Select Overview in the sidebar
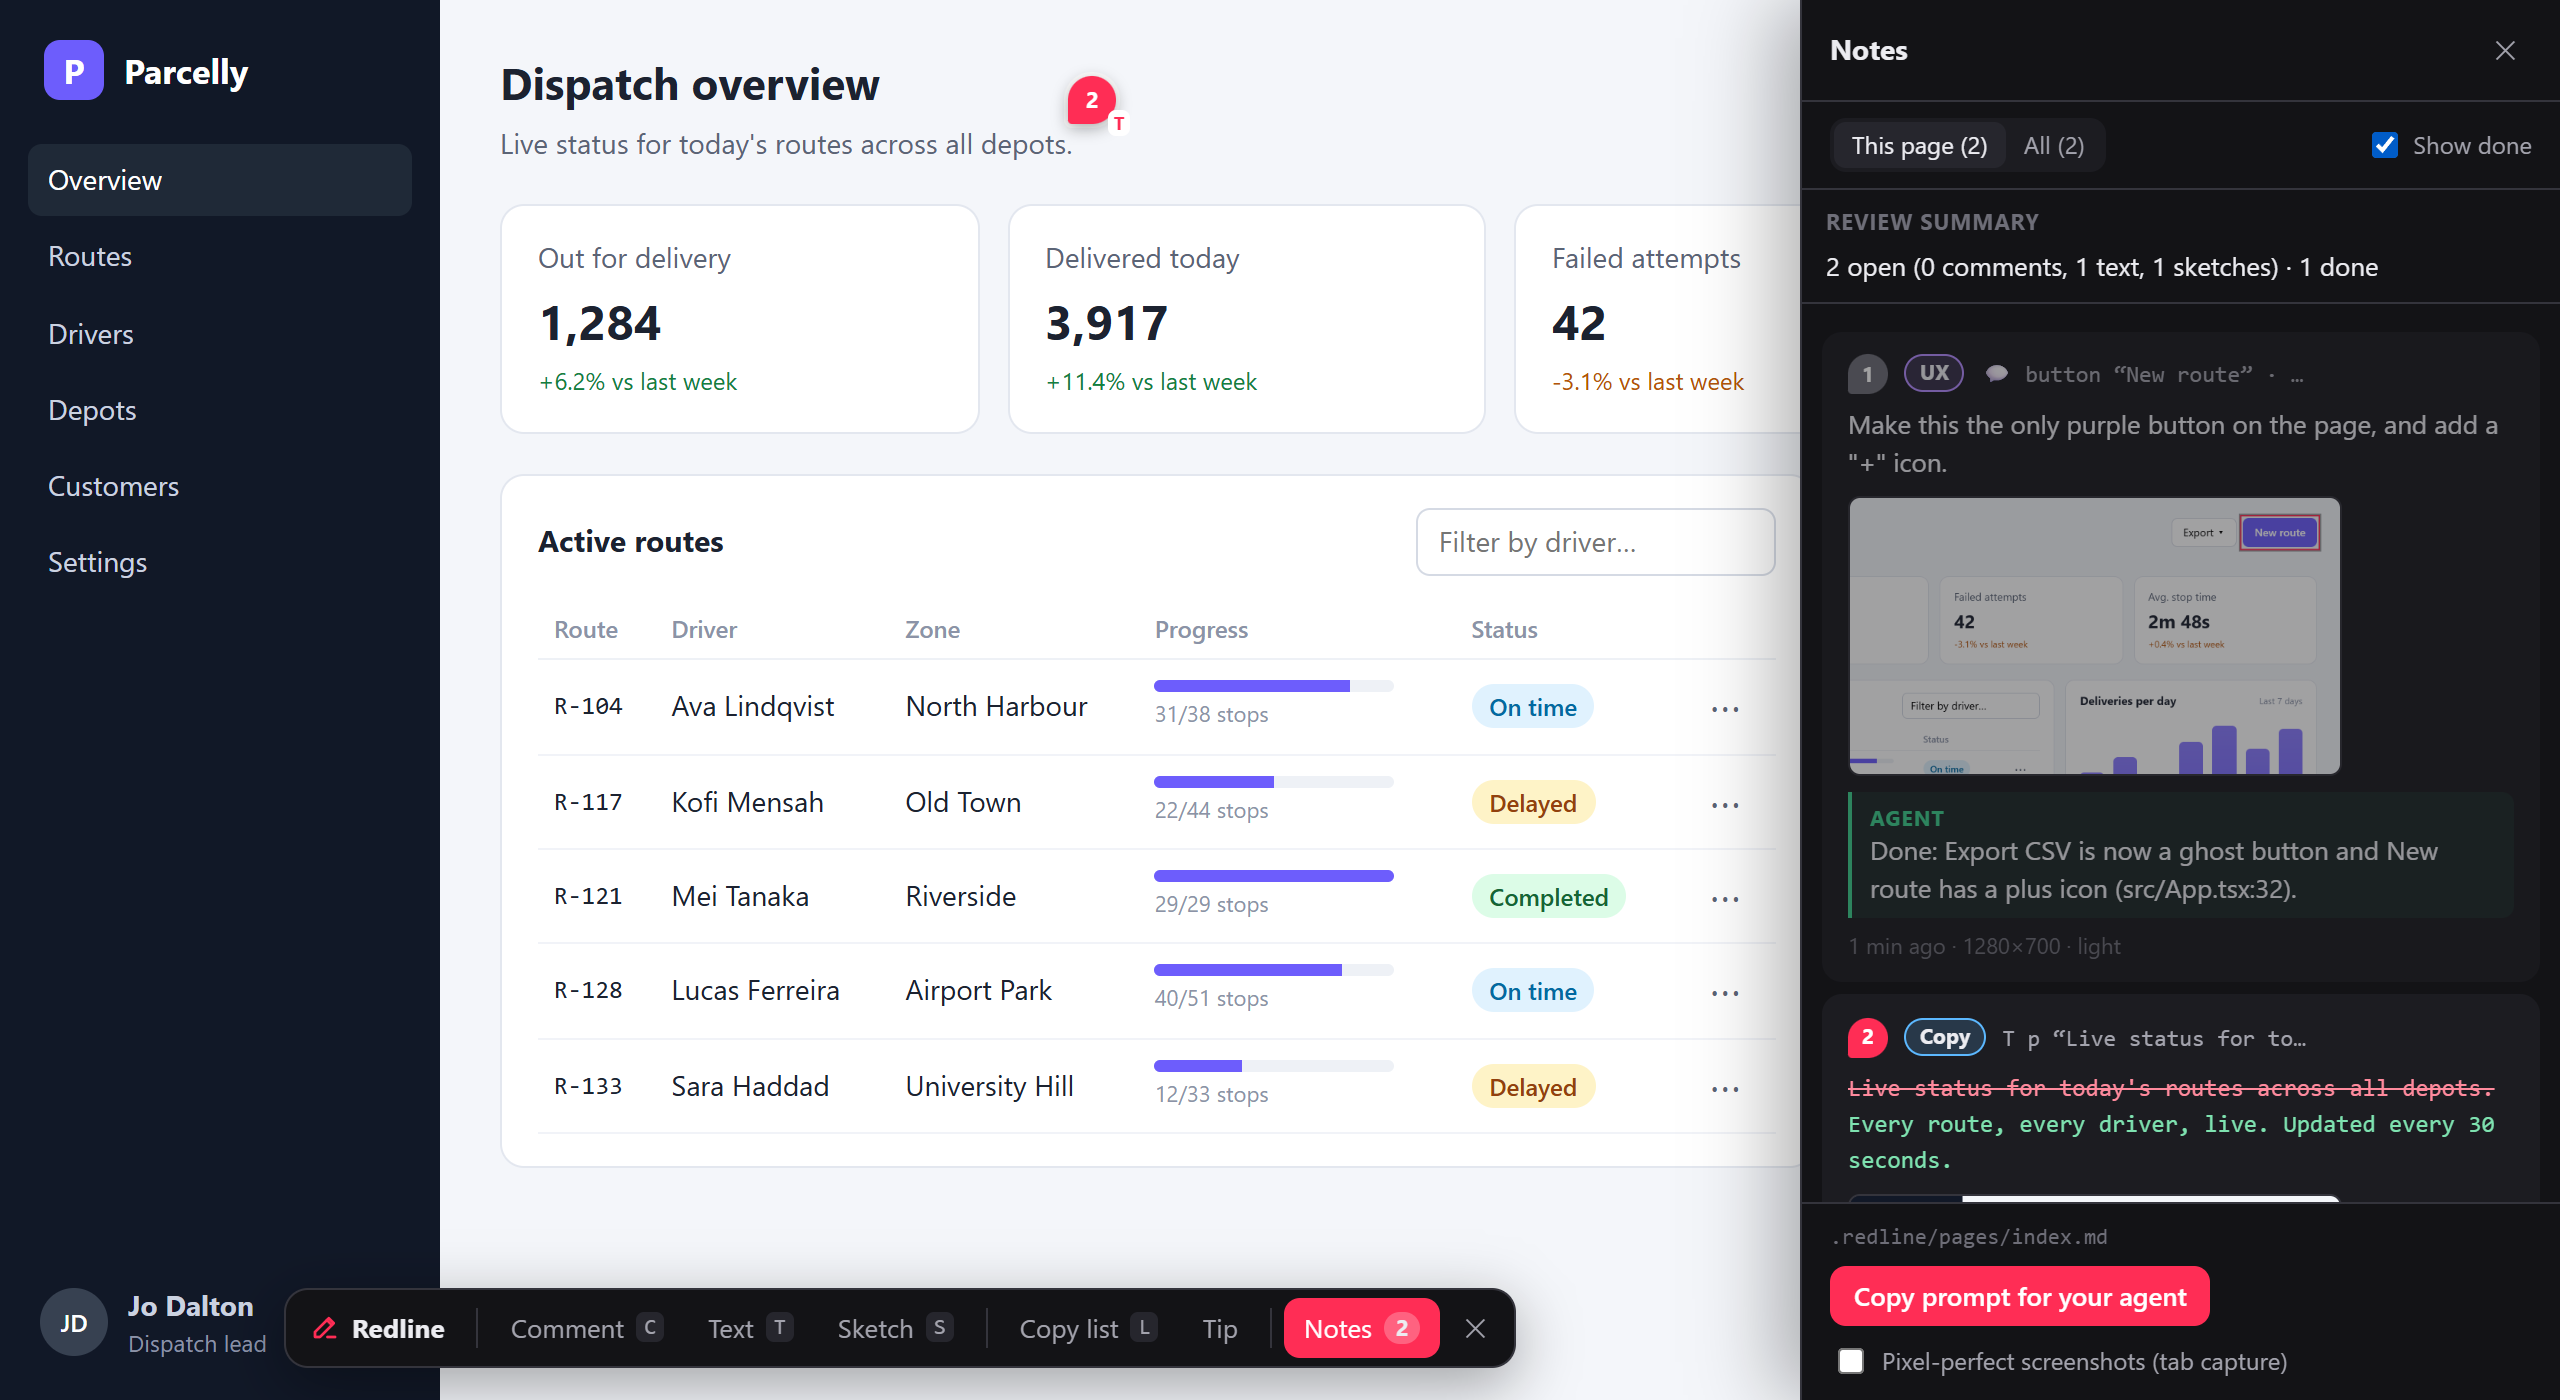The width and height of the screenshot is (2560, 1400). pos(220,180)
